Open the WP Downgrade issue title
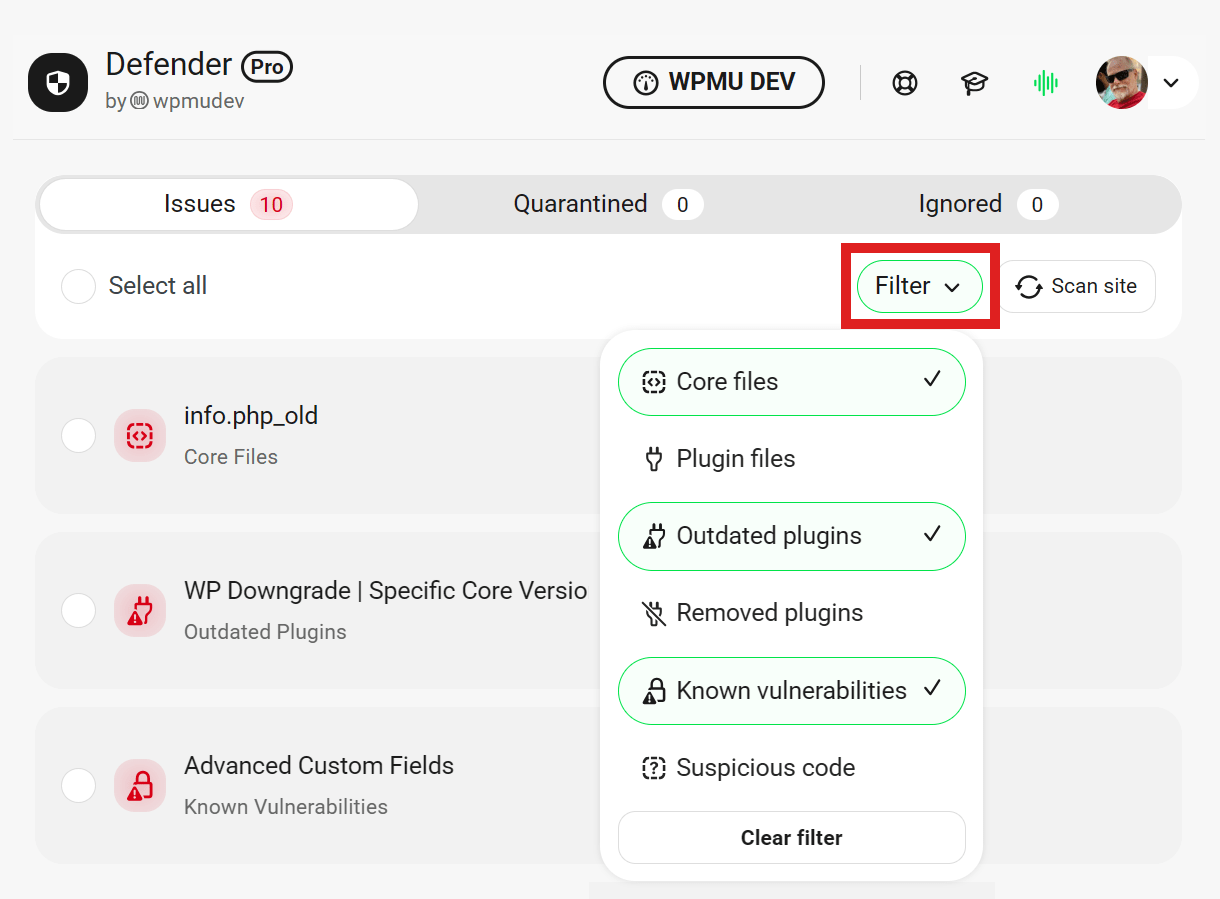Viewport: 1220px width, 899px height. pos(385,591)
